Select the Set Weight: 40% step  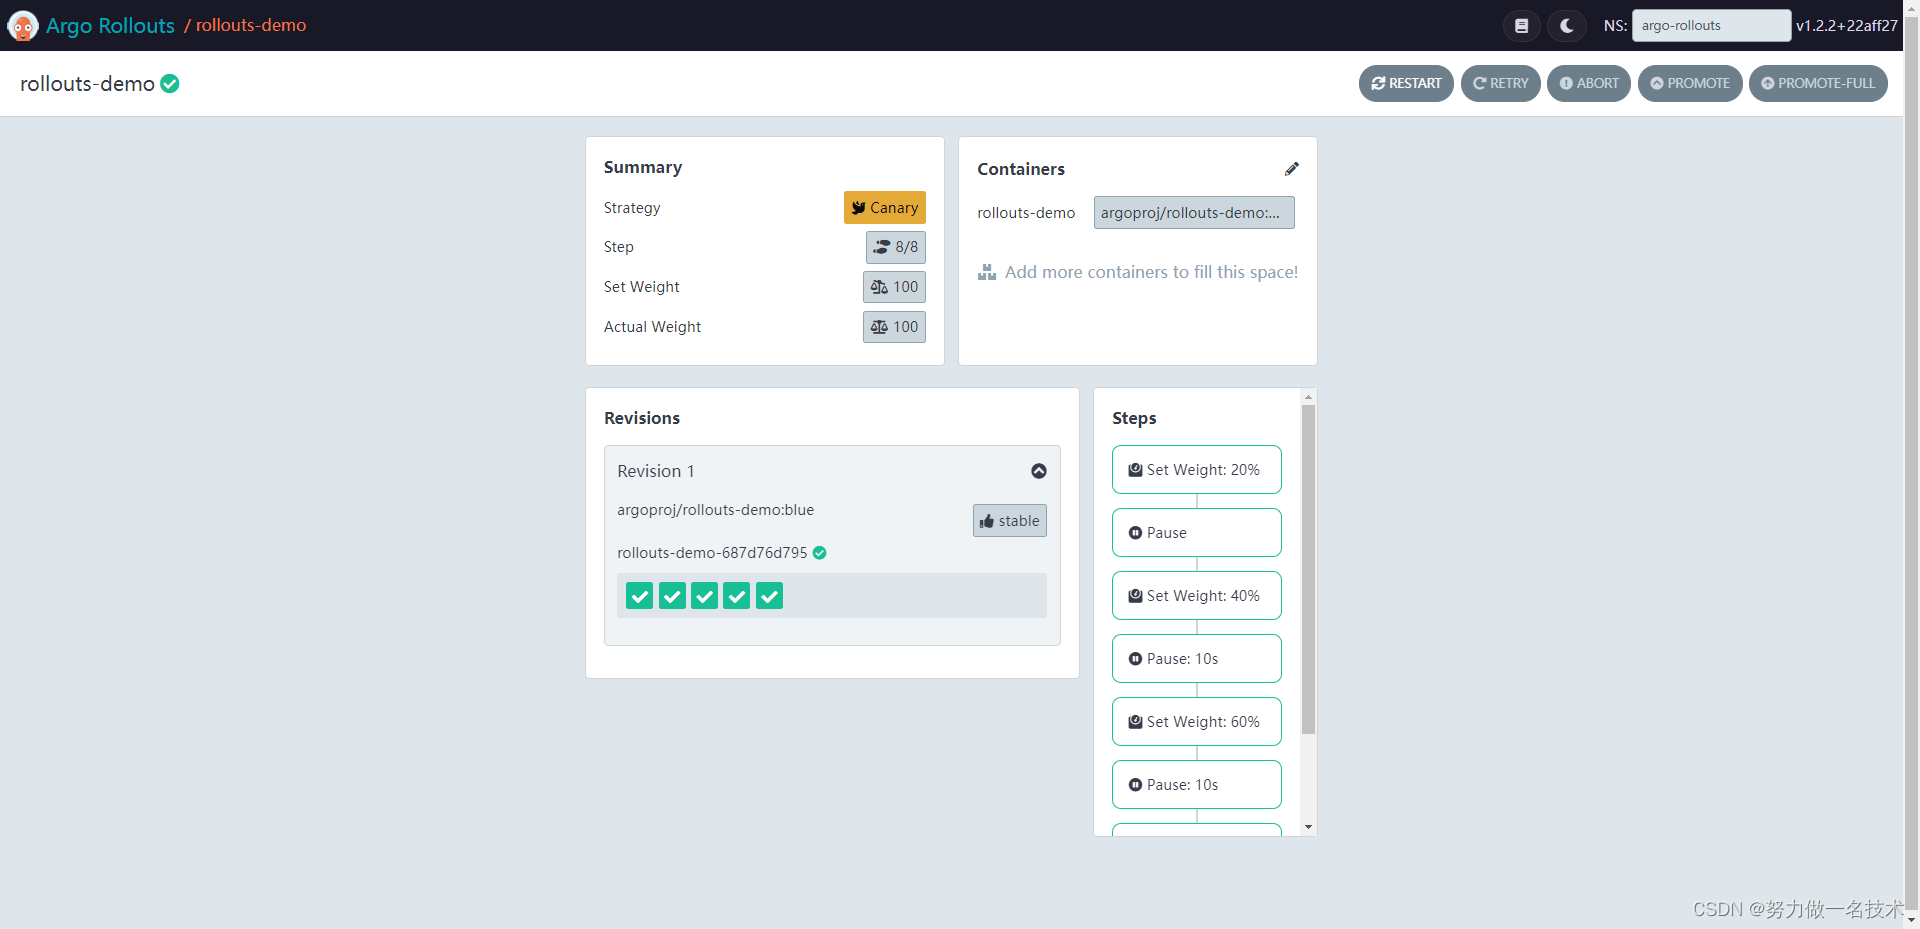[1197, 596]
